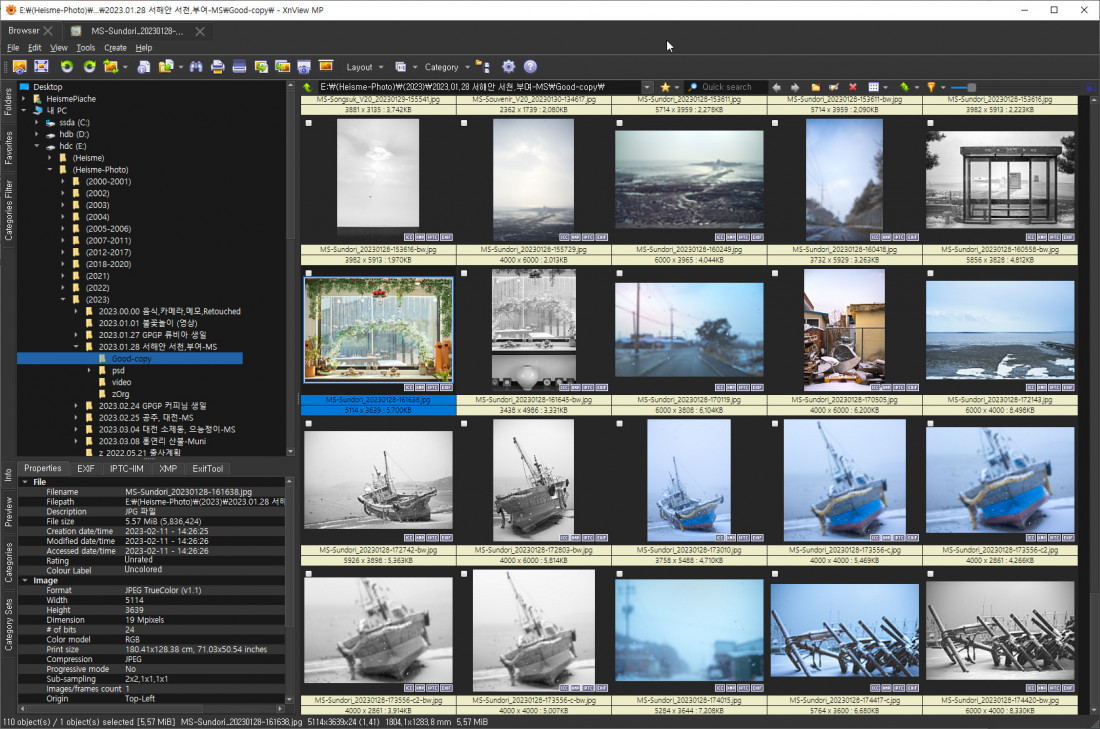Click the blue Help question mark icon

tap(530, 67)
